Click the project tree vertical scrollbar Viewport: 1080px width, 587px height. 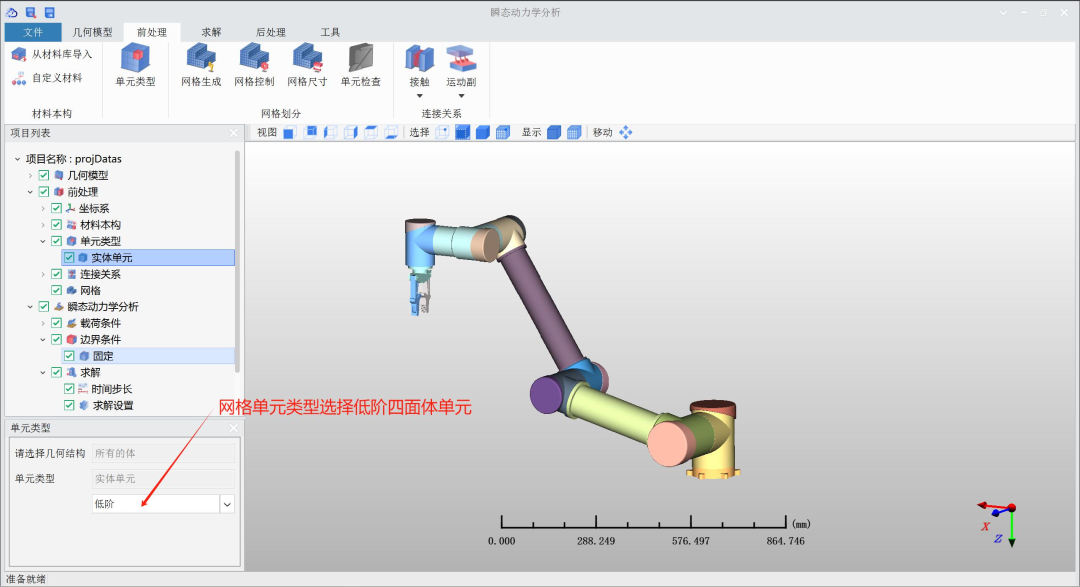tap(238, 262)
